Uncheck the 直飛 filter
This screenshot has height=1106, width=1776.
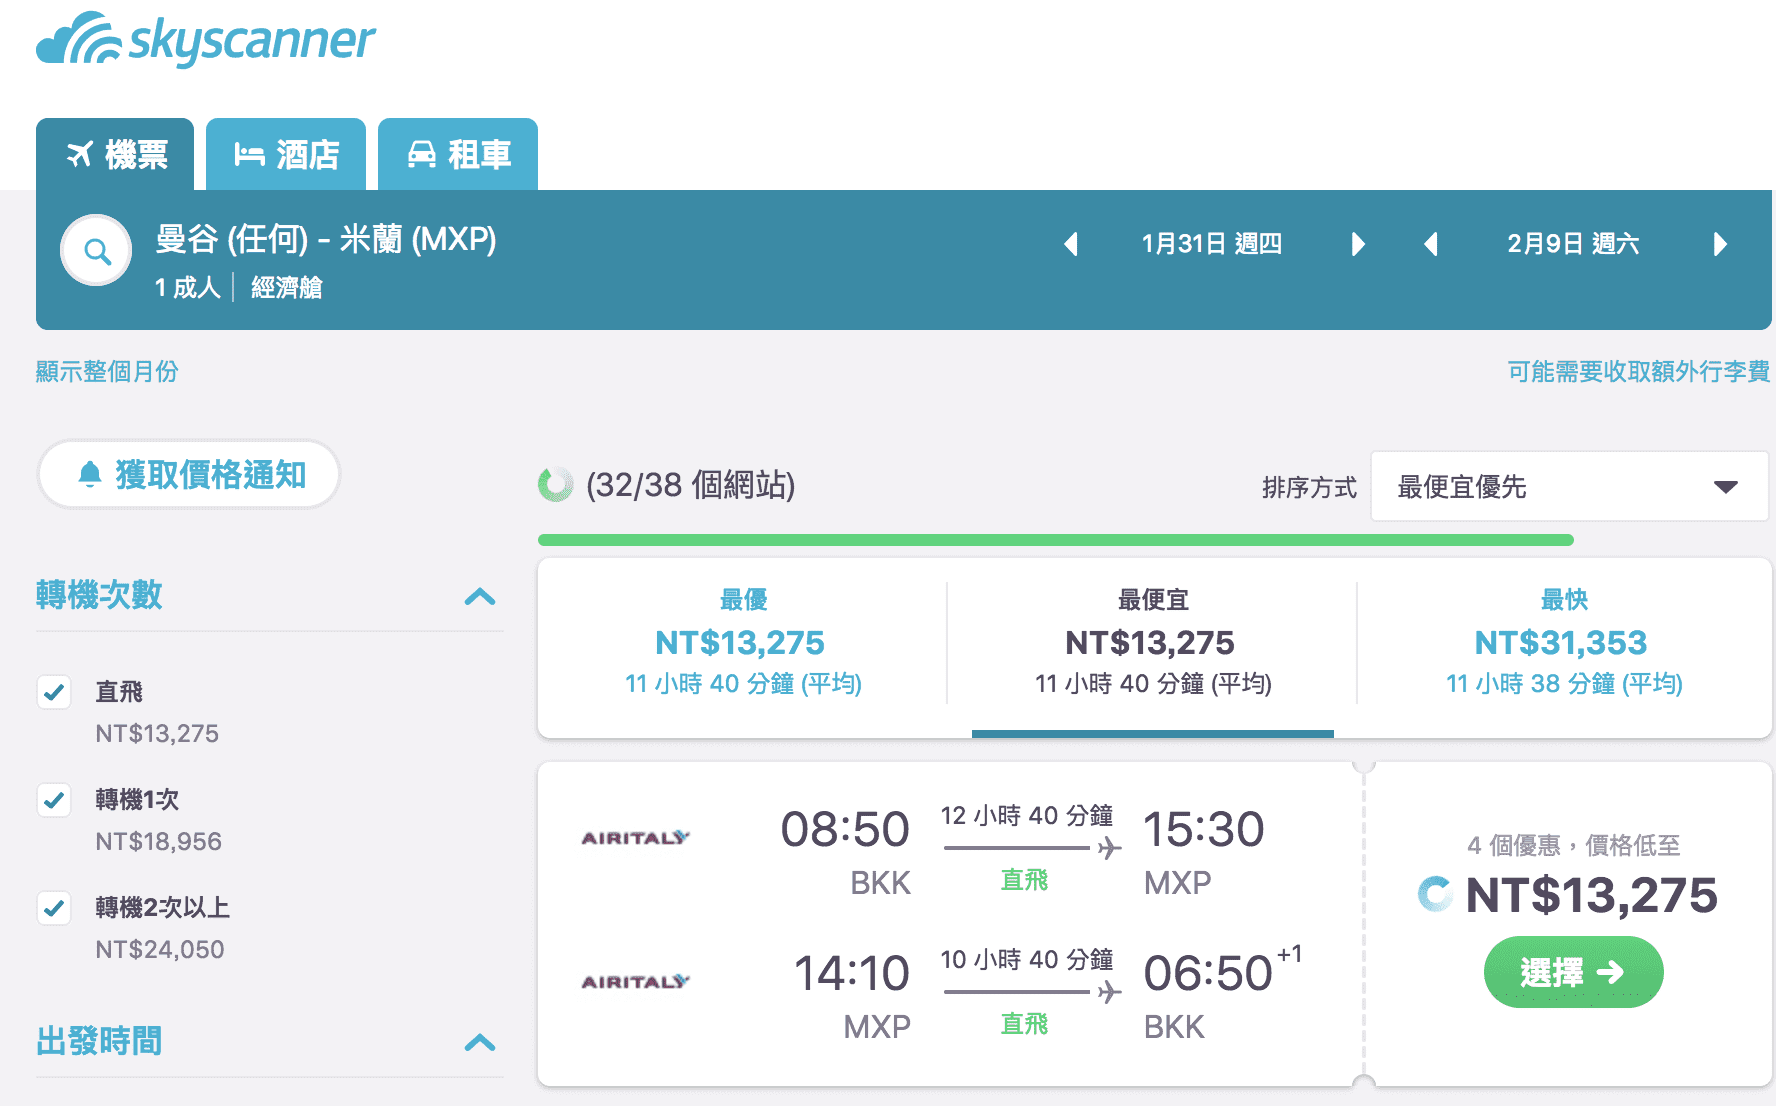[55, 692]
